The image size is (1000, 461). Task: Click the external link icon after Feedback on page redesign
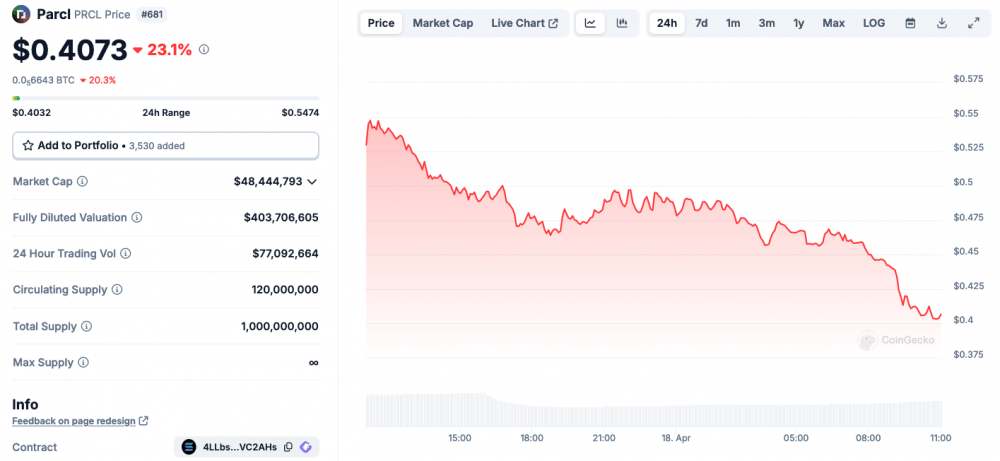click(x=144, y=421)
